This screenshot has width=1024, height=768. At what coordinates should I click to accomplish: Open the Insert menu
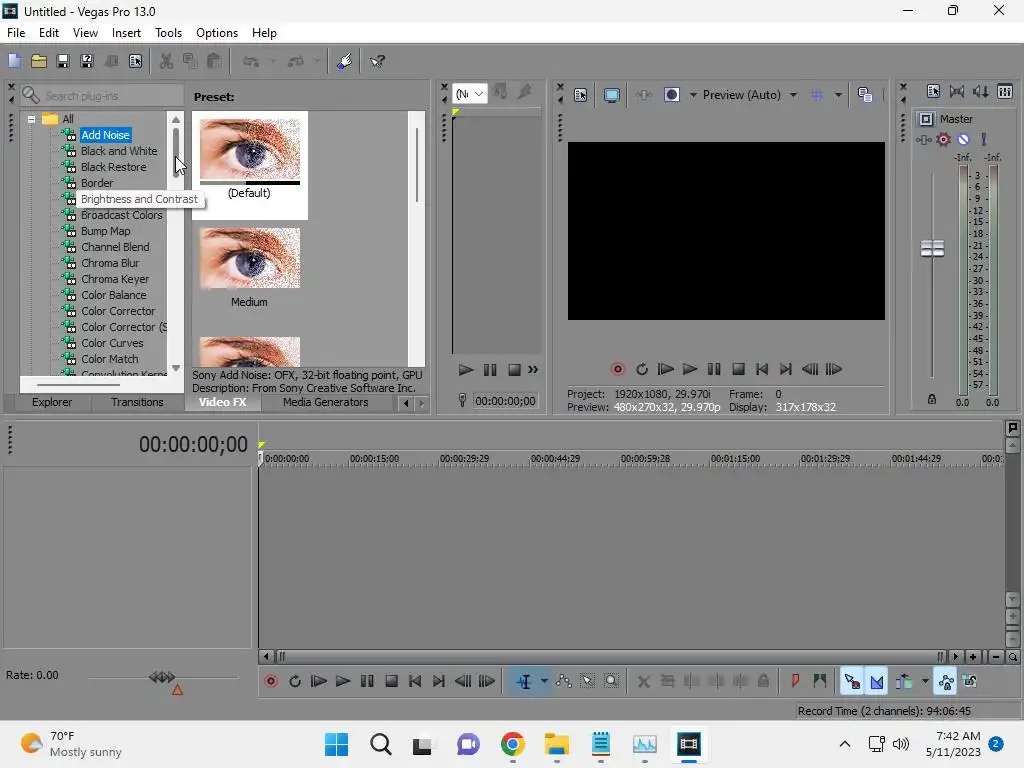(126, 33)
